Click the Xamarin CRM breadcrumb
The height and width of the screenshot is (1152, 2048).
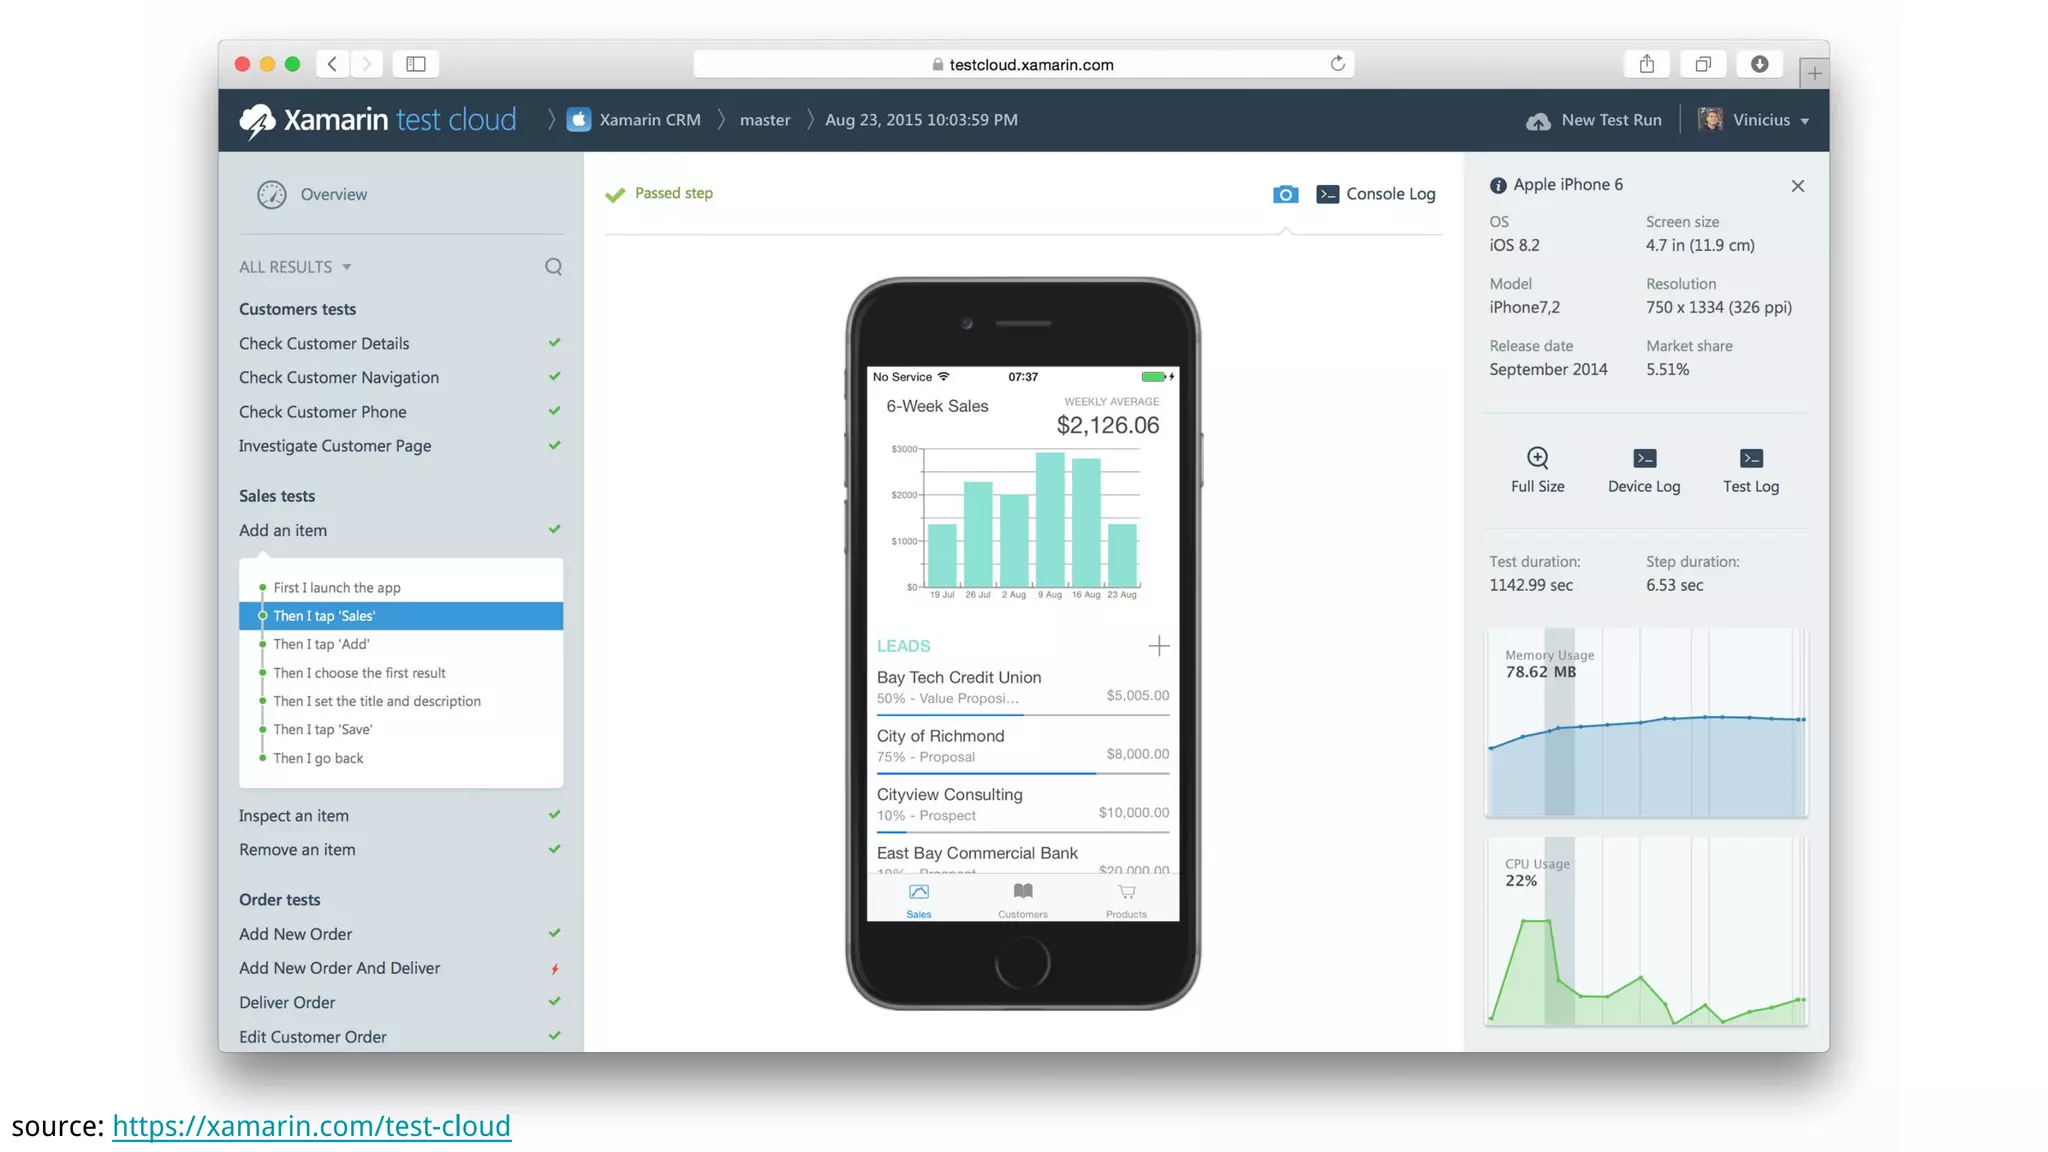pyautogui.click(x=650, y=120)
